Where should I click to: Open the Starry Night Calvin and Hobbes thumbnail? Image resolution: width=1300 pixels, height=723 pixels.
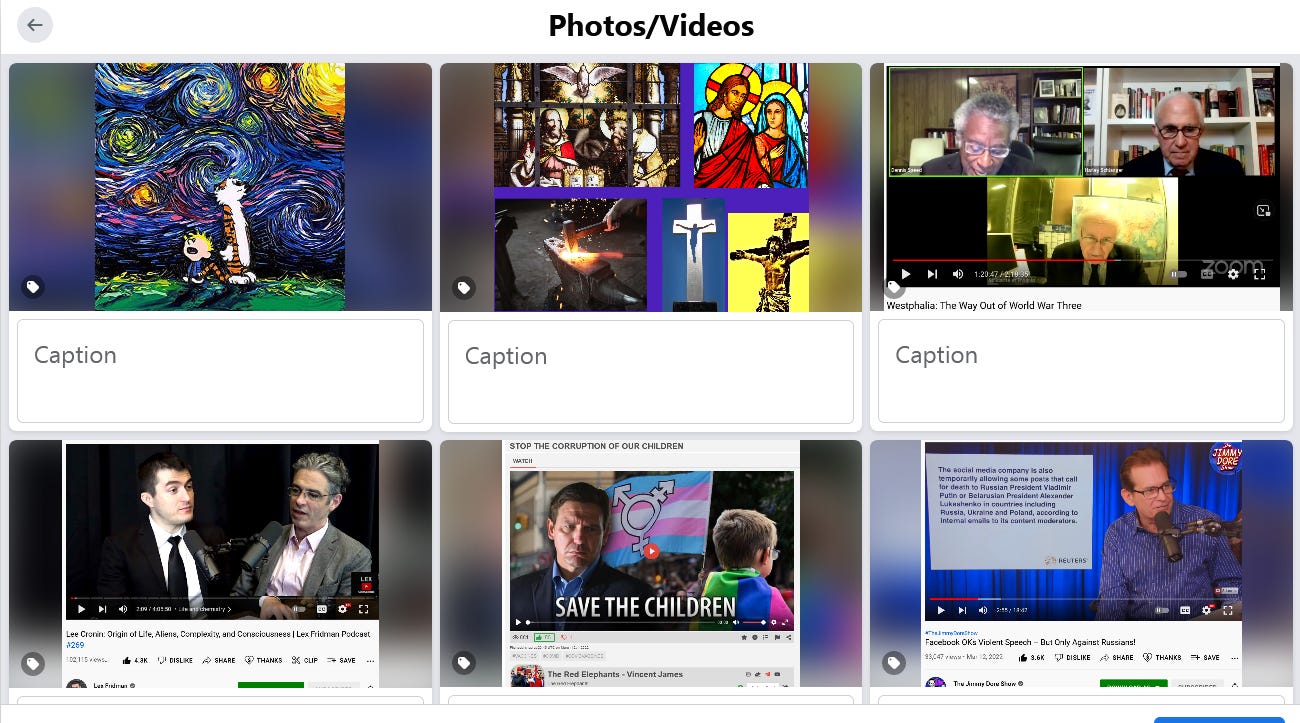tap(220, 187)
